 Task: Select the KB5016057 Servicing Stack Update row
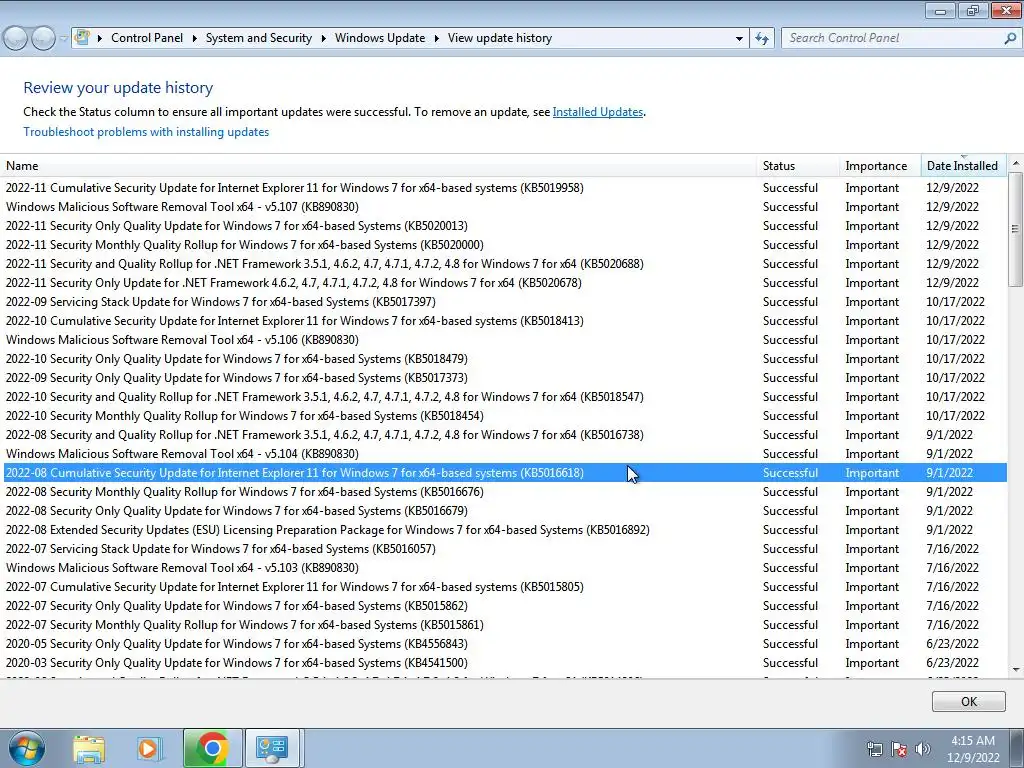pos(505,549)
